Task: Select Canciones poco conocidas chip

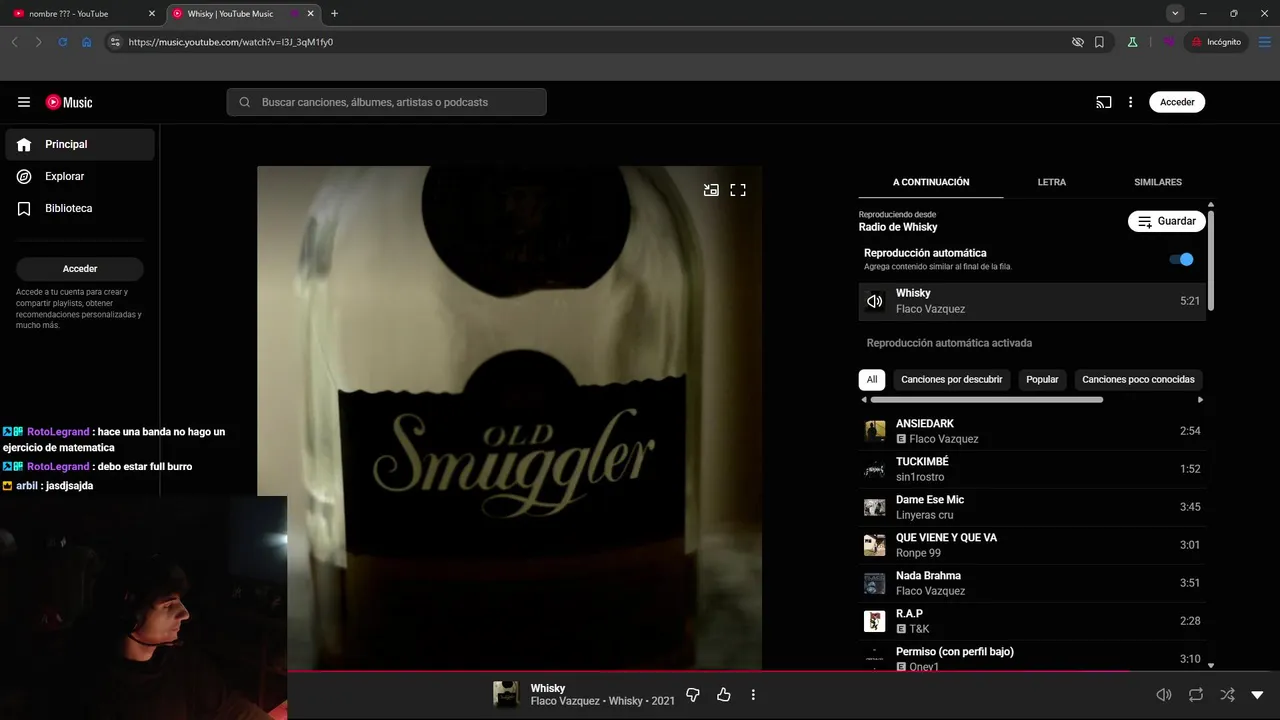Action: pyautogui.click(x=1138, y=380)
